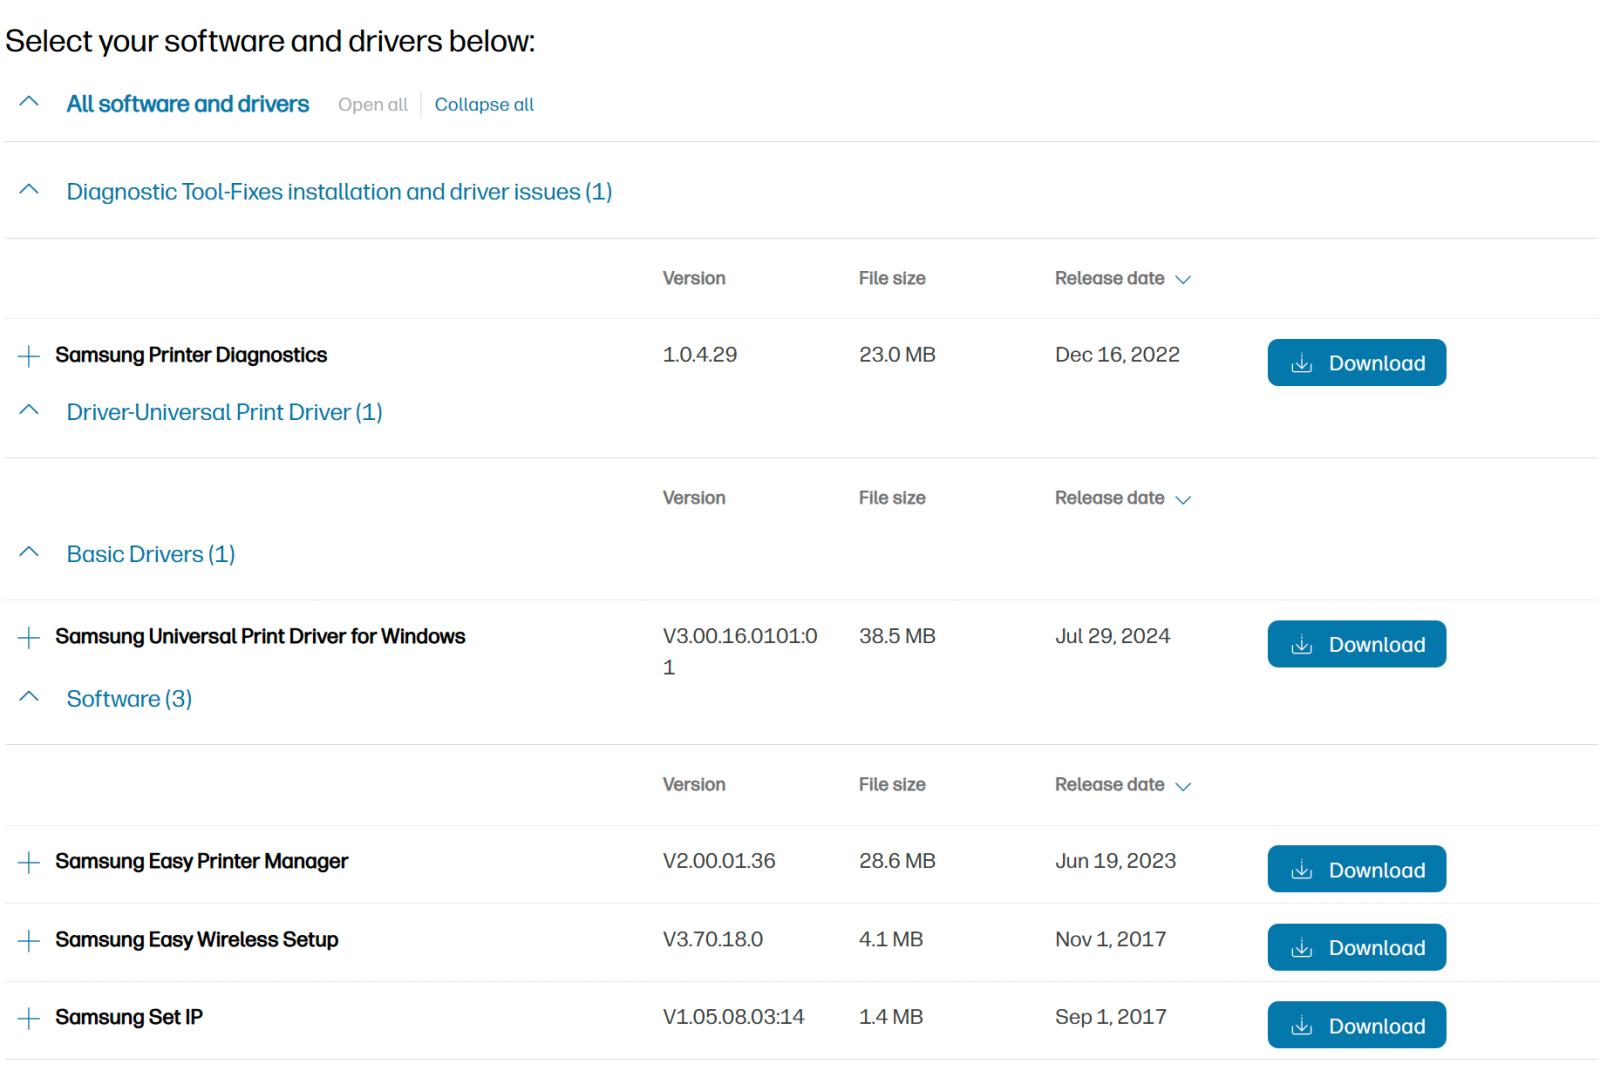Click the Basic Drivers (1) heading

(151, 554)
